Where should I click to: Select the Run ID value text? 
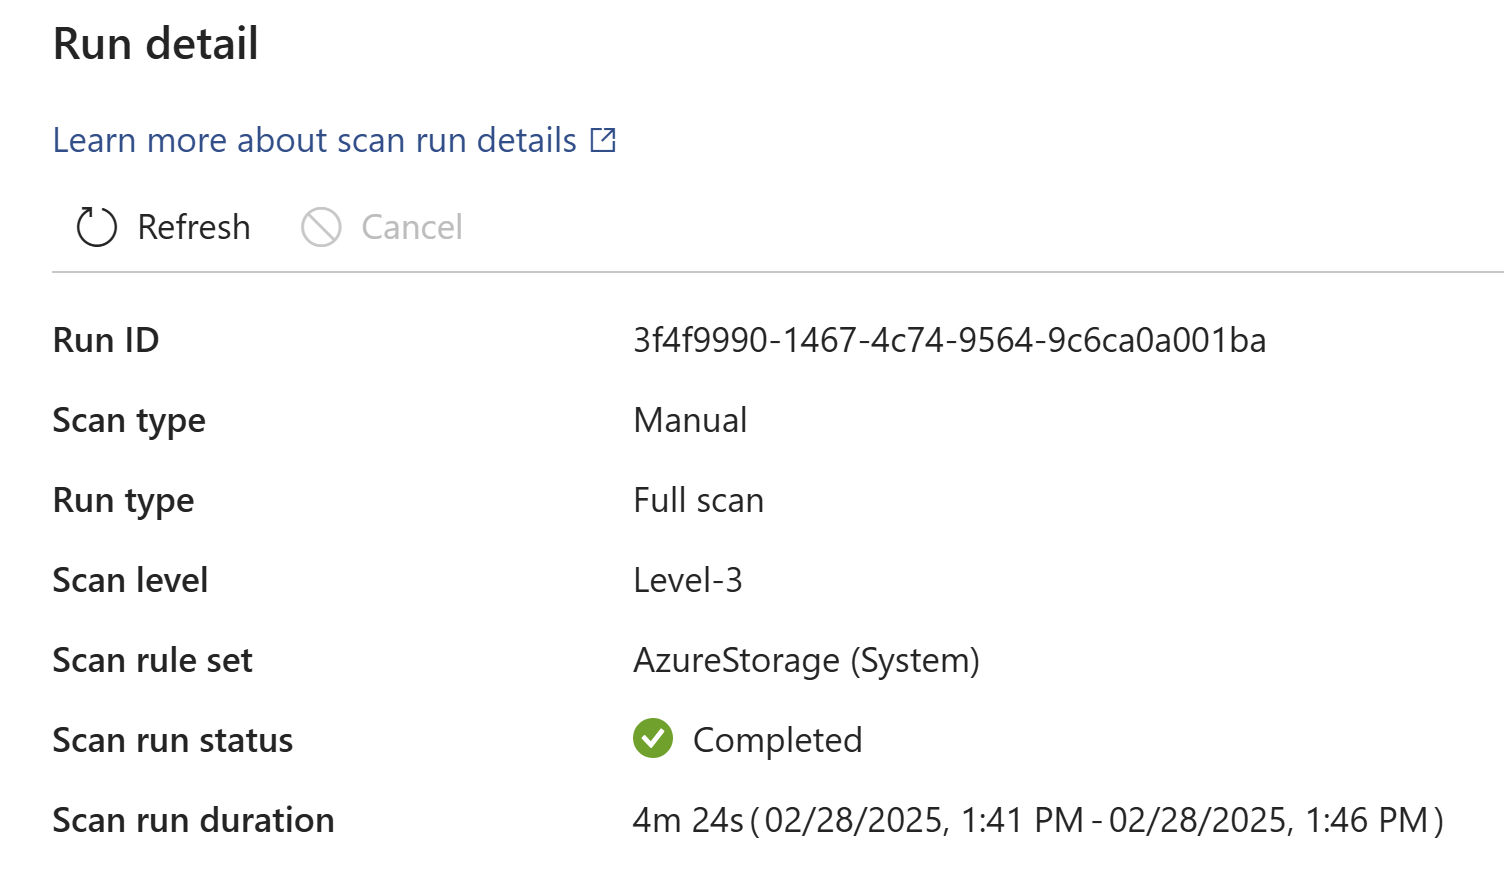click(948, 340)
